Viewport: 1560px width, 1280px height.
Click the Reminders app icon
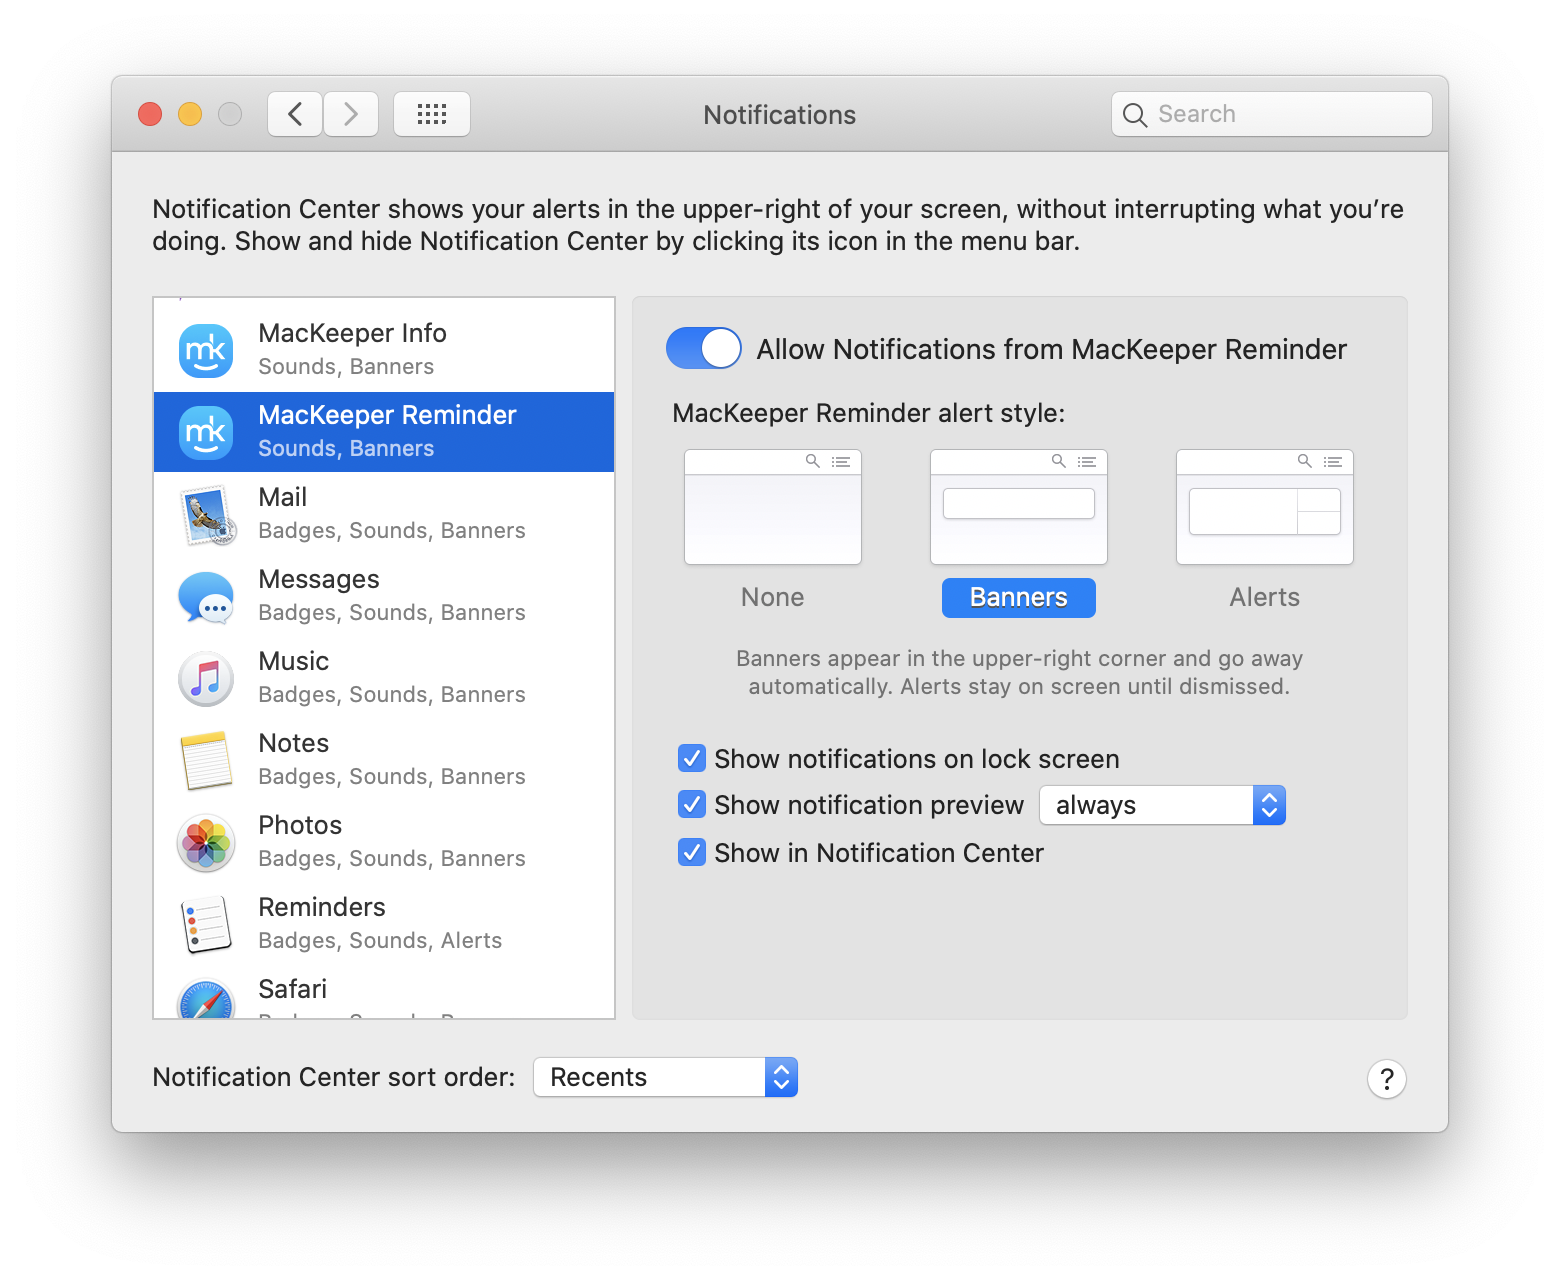click(x=206, y=925)
